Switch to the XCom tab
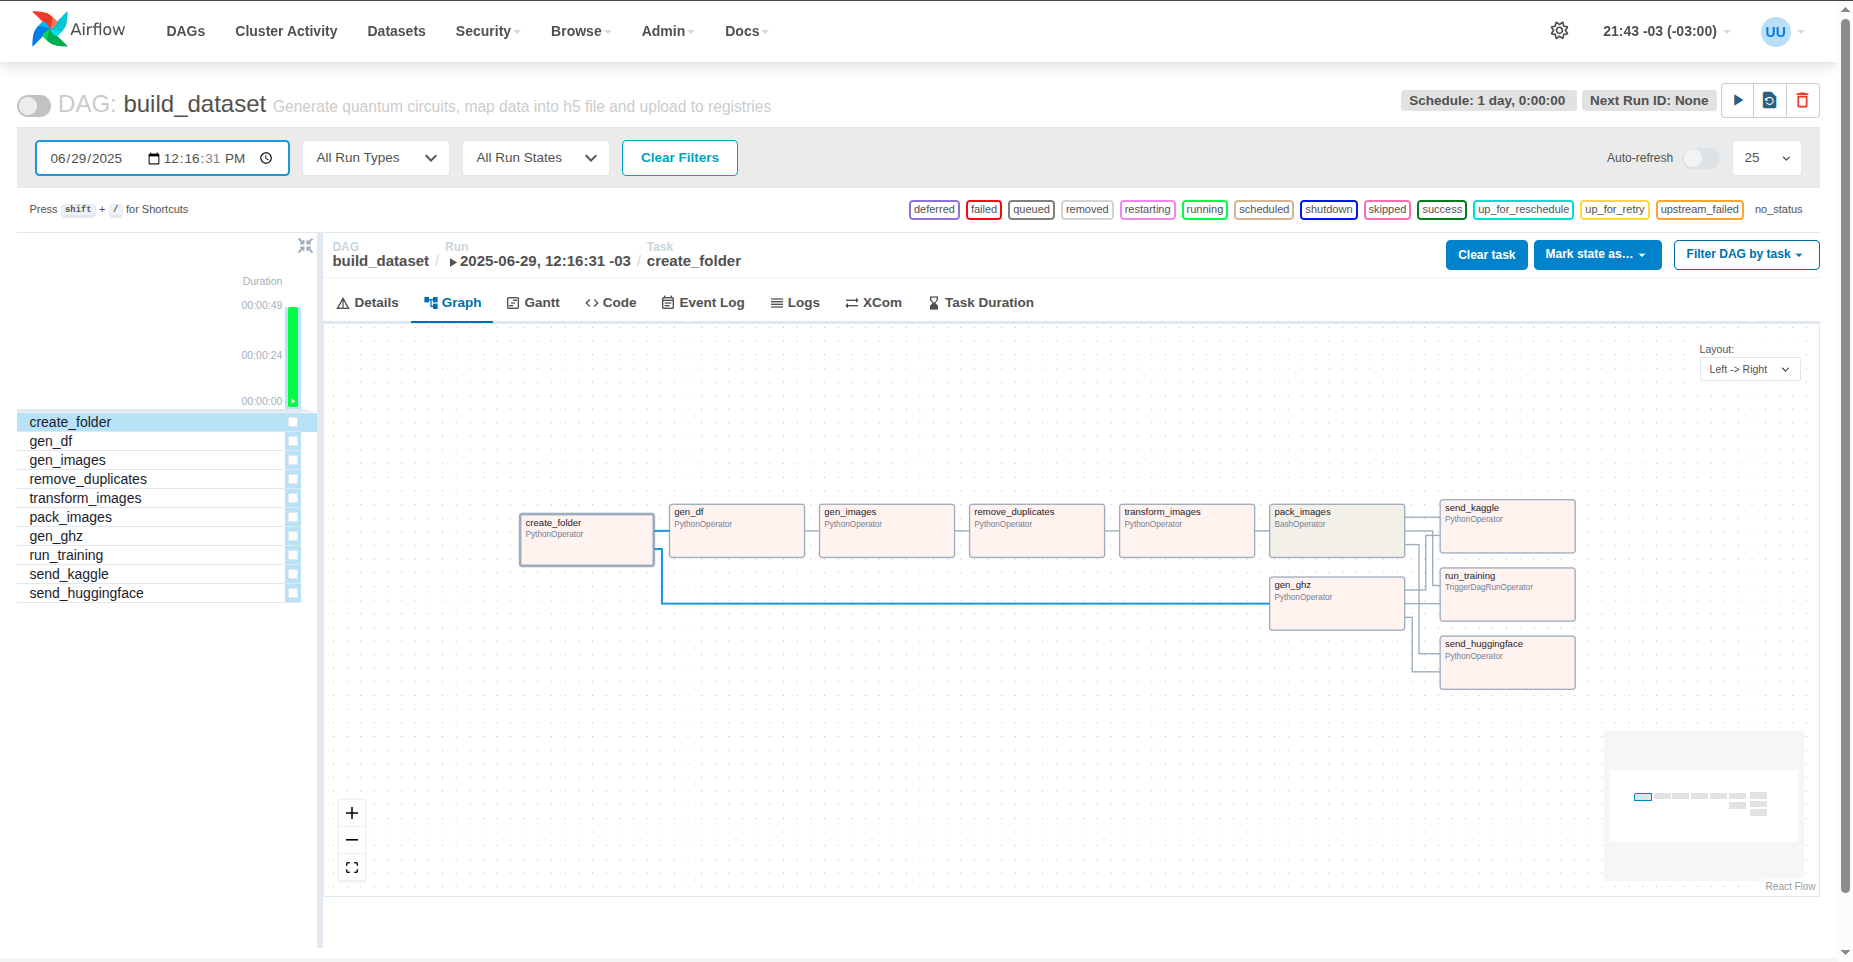 873,303
